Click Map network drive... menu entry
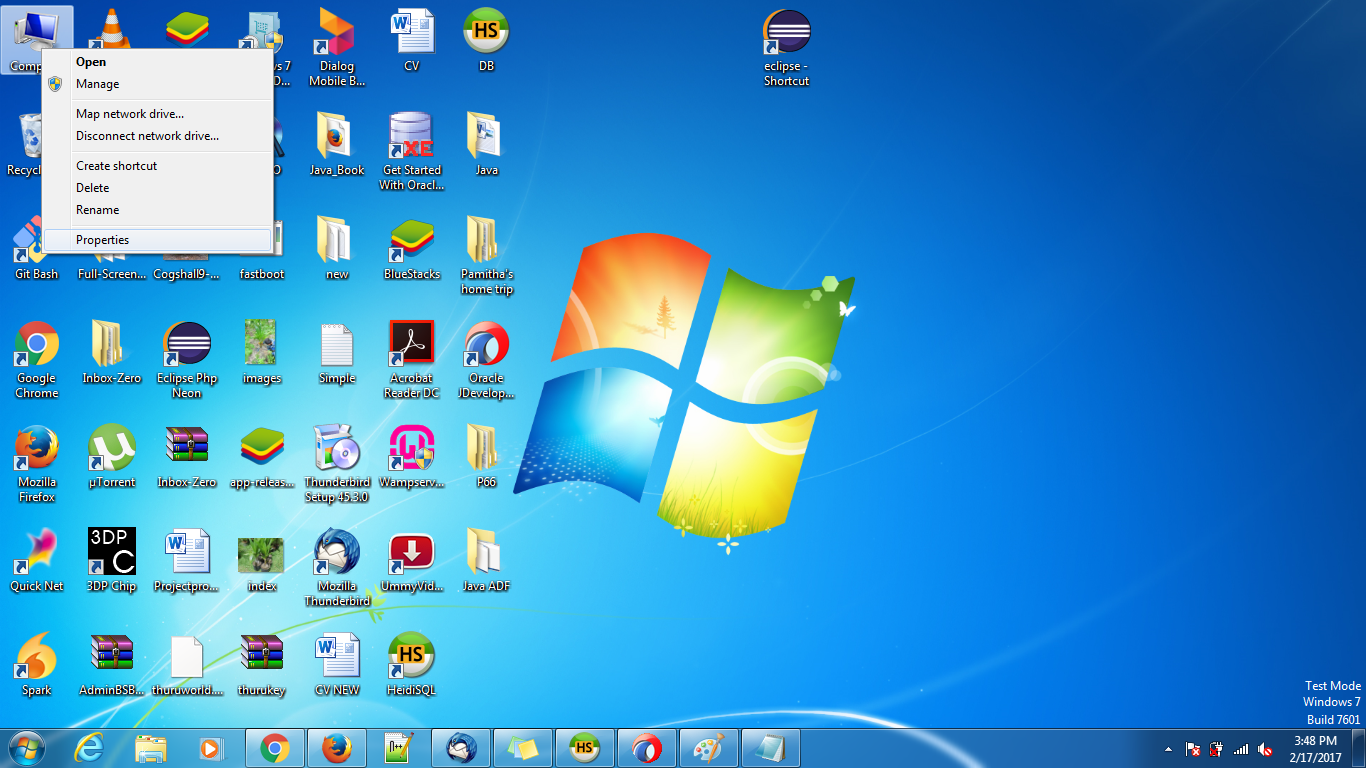Image resolution: width=1366 pixels, height=768 pixels. coord(158,114)
